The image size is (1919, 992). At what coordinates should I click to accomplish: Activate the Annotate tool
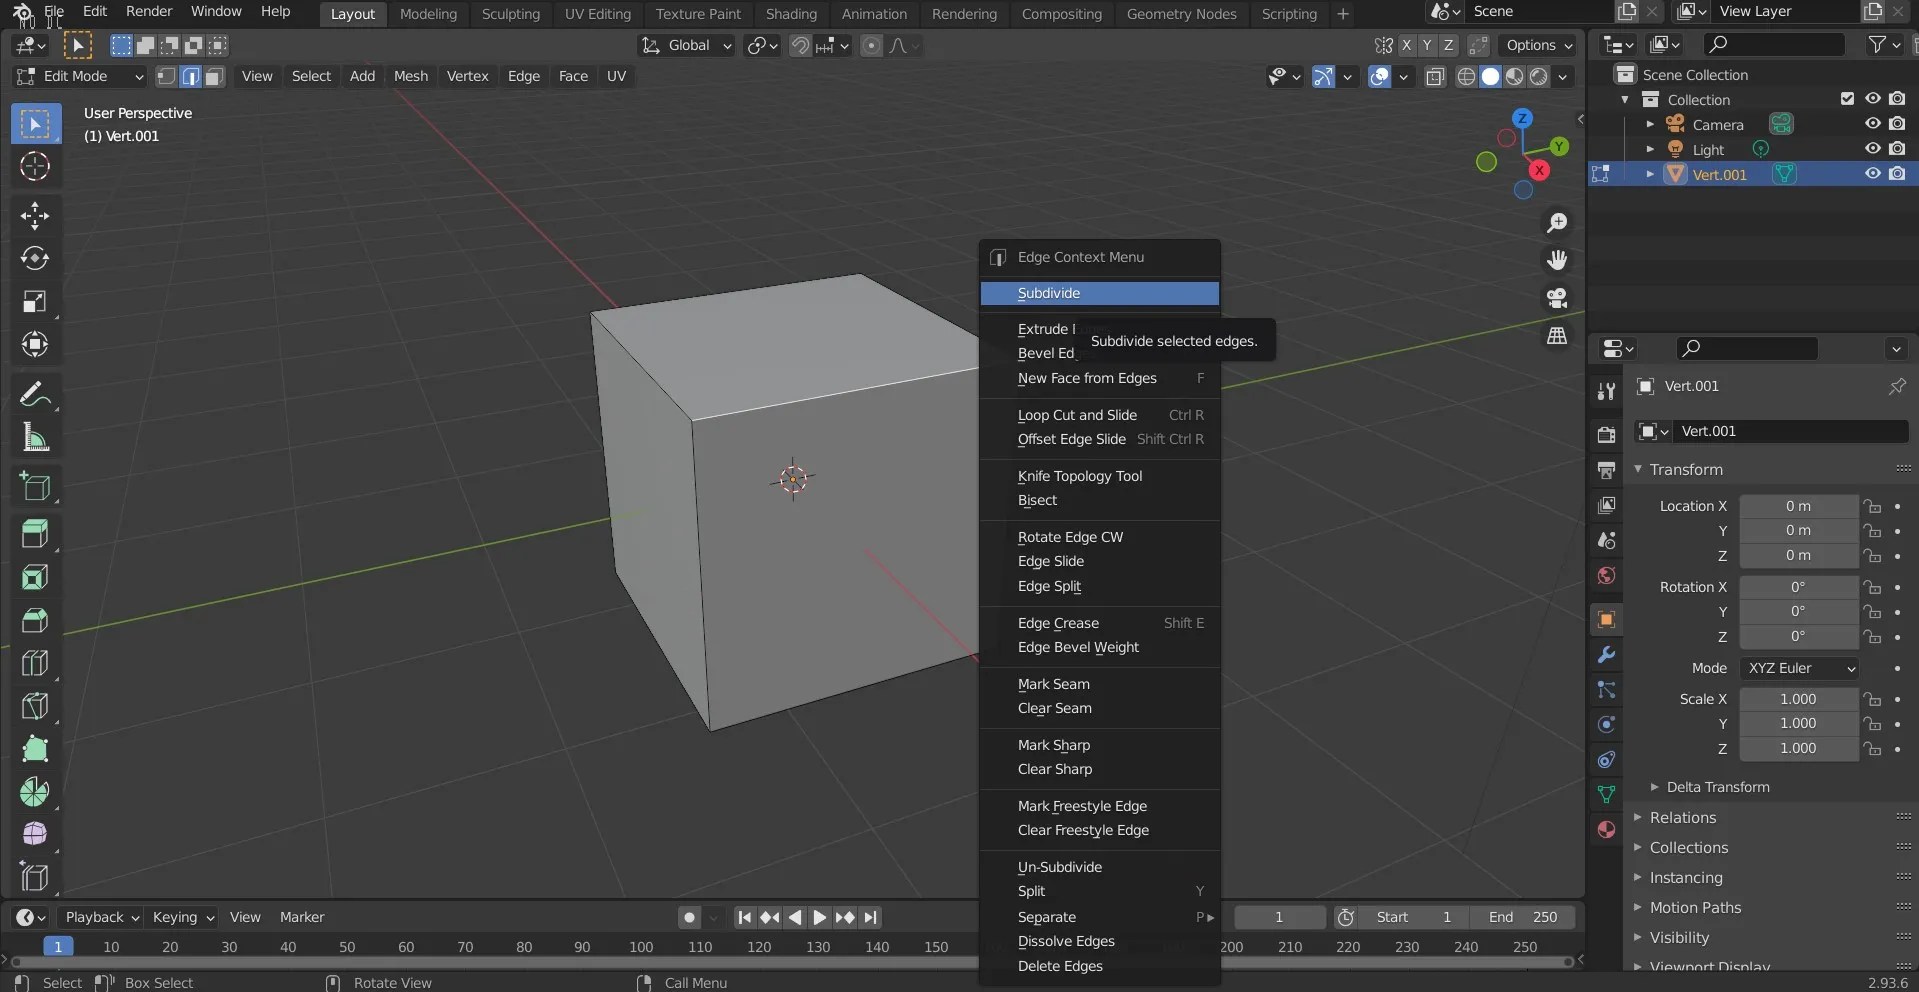coord(35,393)
